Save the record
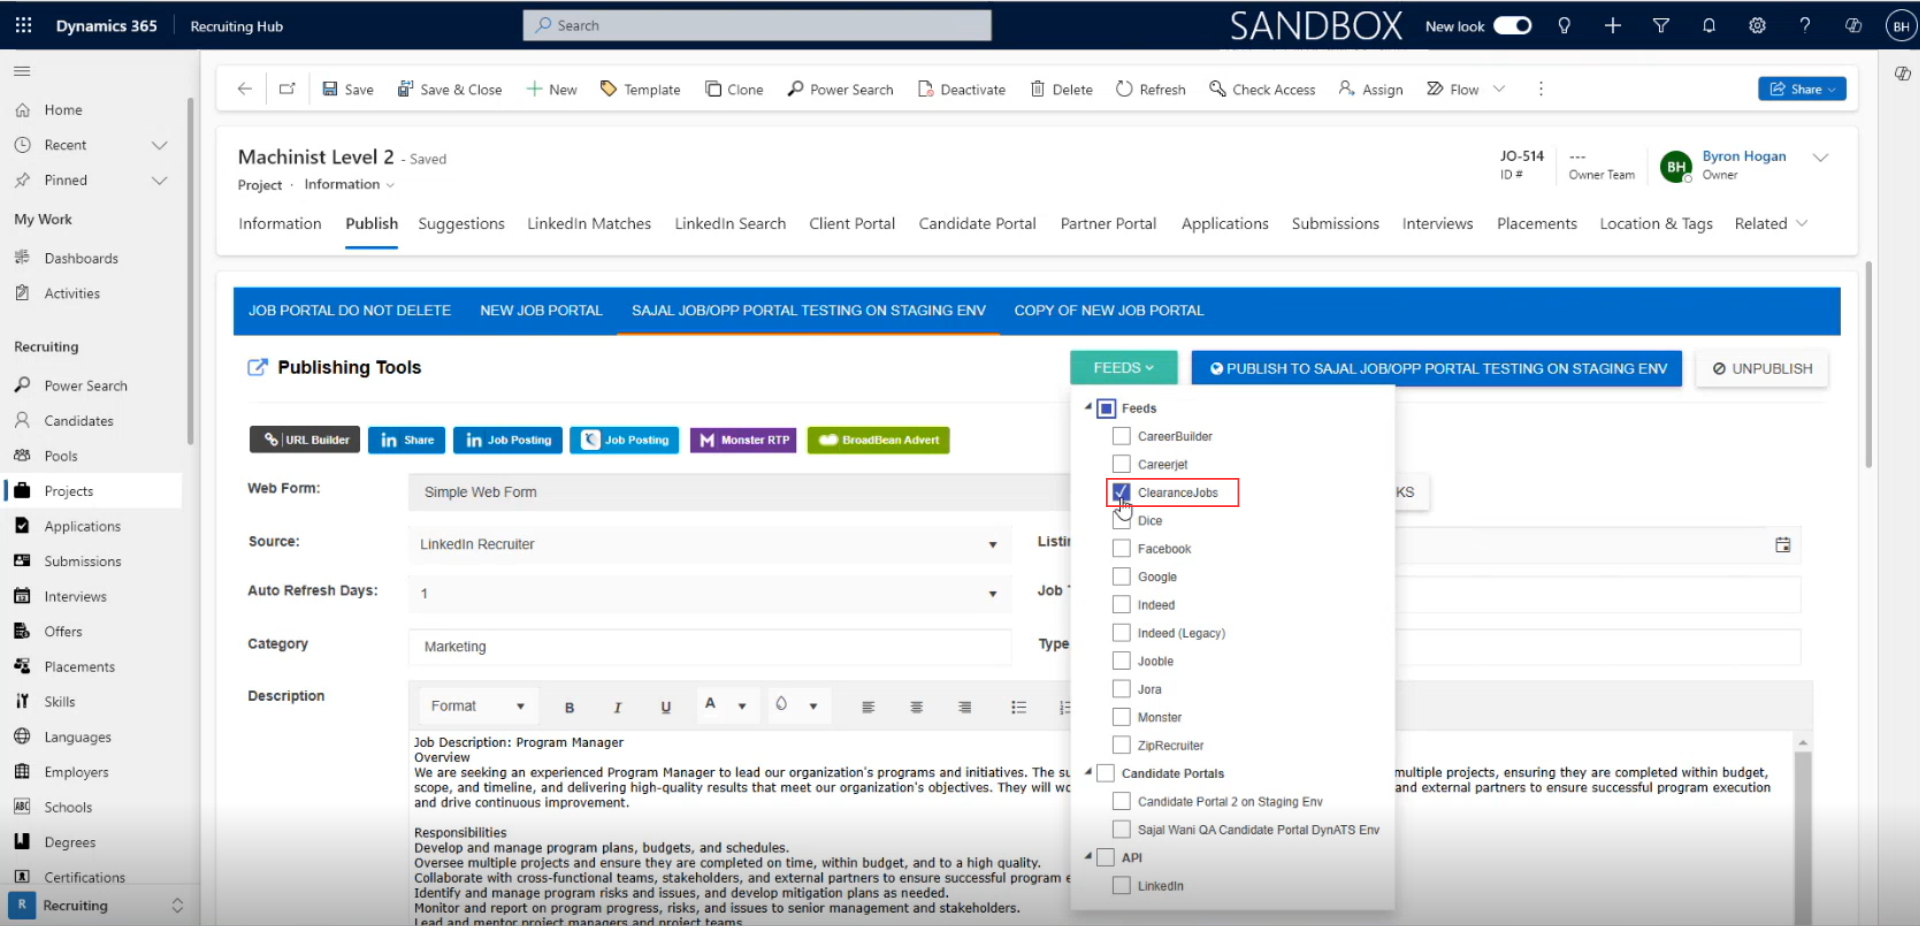Image resolution: width=1920 pixels, height=931 pixels. click(348, 89)
